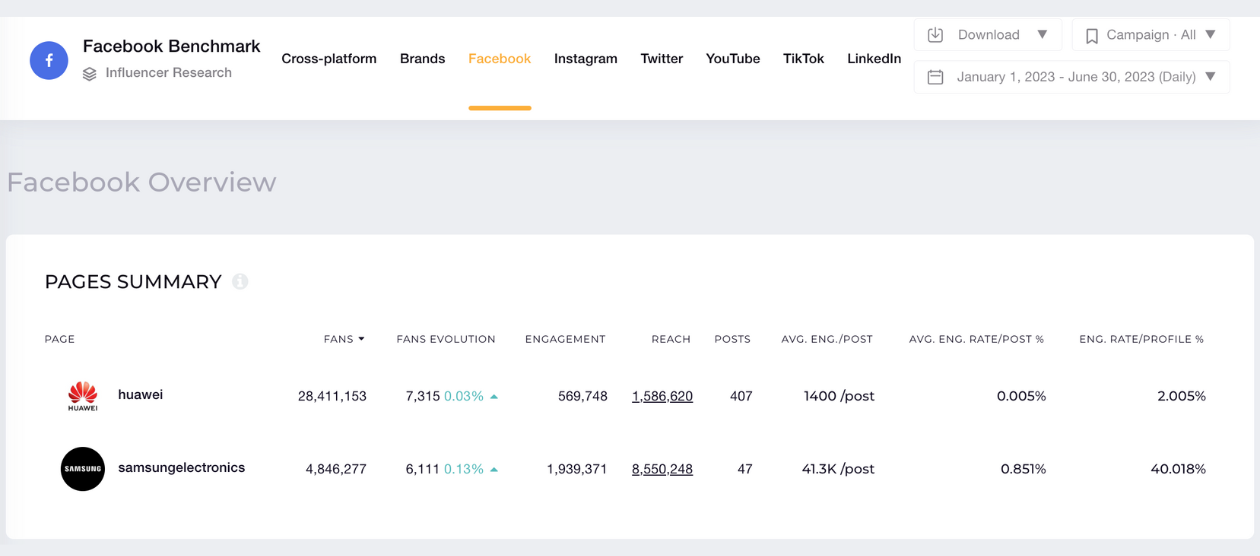Click the download icon in the Download button
The height and width of the screenshot is (556, 1260).
point(935,35)
